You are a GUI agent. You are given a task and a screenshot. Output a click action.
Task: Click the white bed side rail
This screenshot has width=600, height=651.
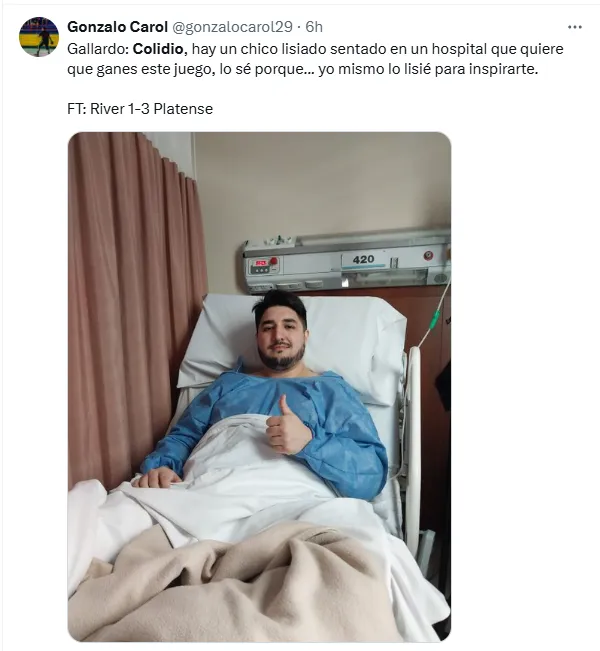coord(413,448)
